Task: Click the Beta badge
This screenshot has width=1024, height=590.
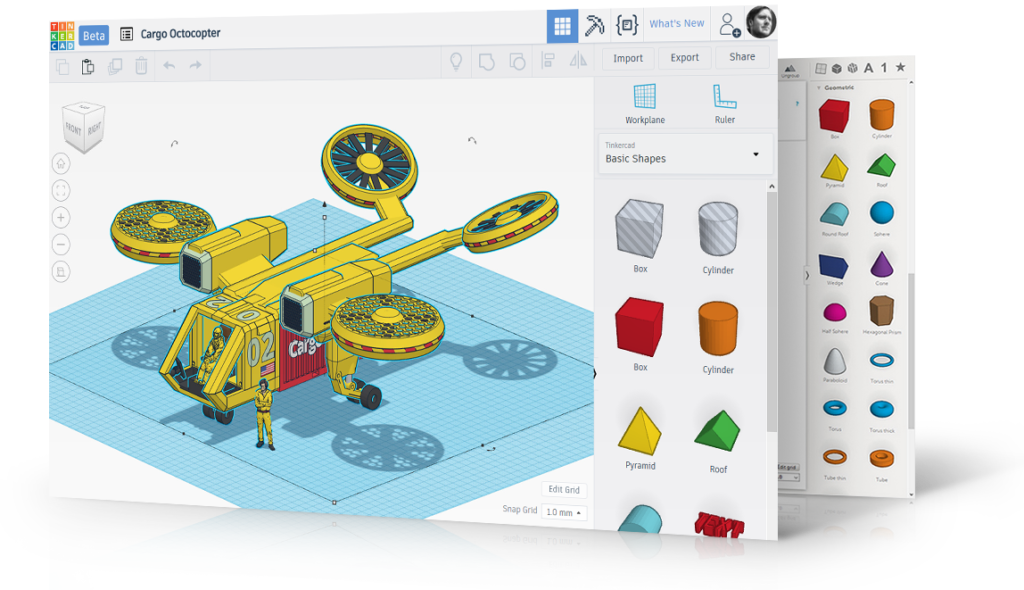Action: 93,35
